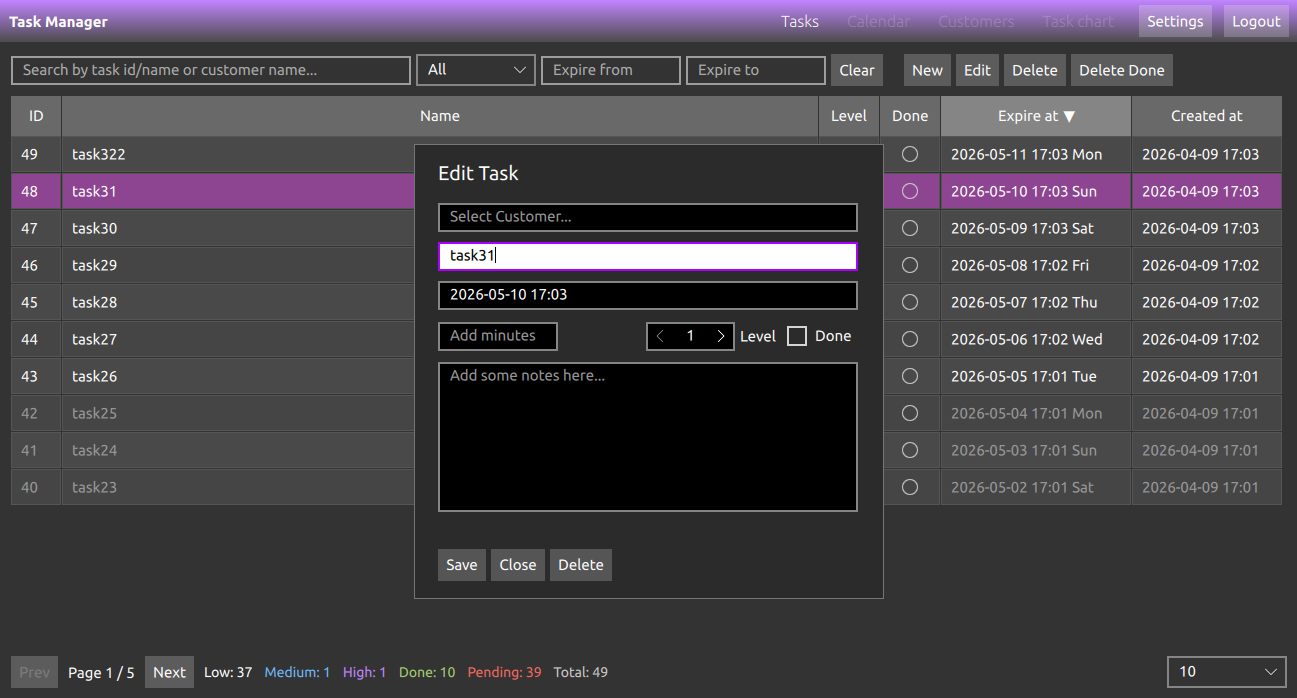1297x698 pixels.
Task: Toggle done circle for 2026-05-08 row
Action: click(x=909, y=265)
